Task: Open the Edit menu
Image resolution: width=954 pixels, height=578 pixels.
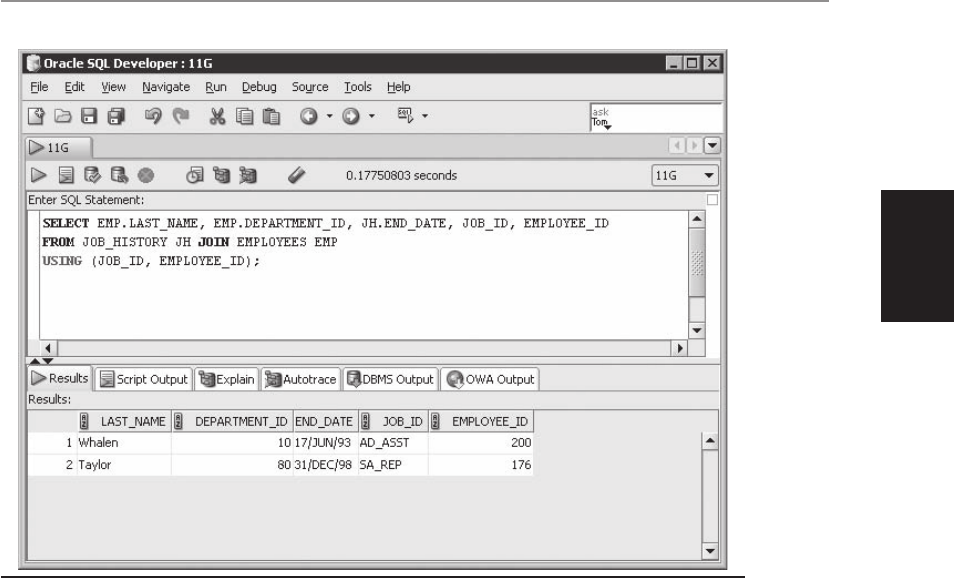Action: (74, 87)
